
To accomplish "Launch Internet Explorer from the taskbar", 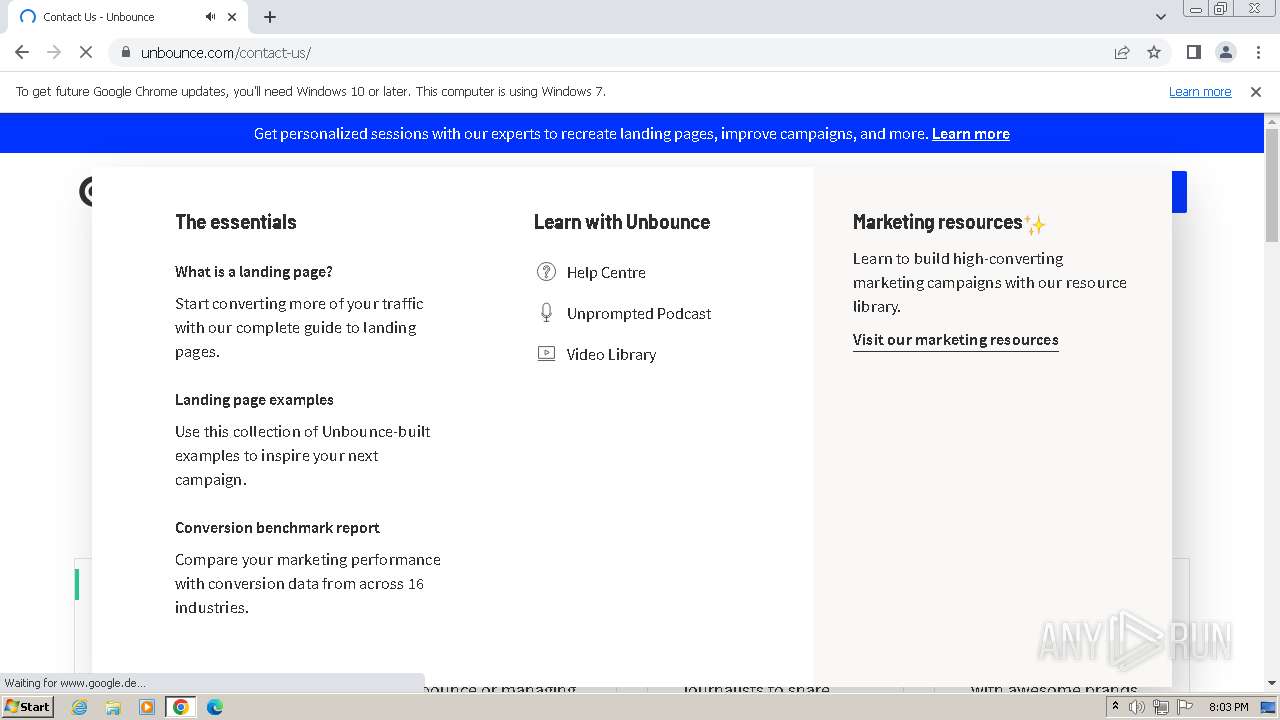I will [x=80, y=707].
